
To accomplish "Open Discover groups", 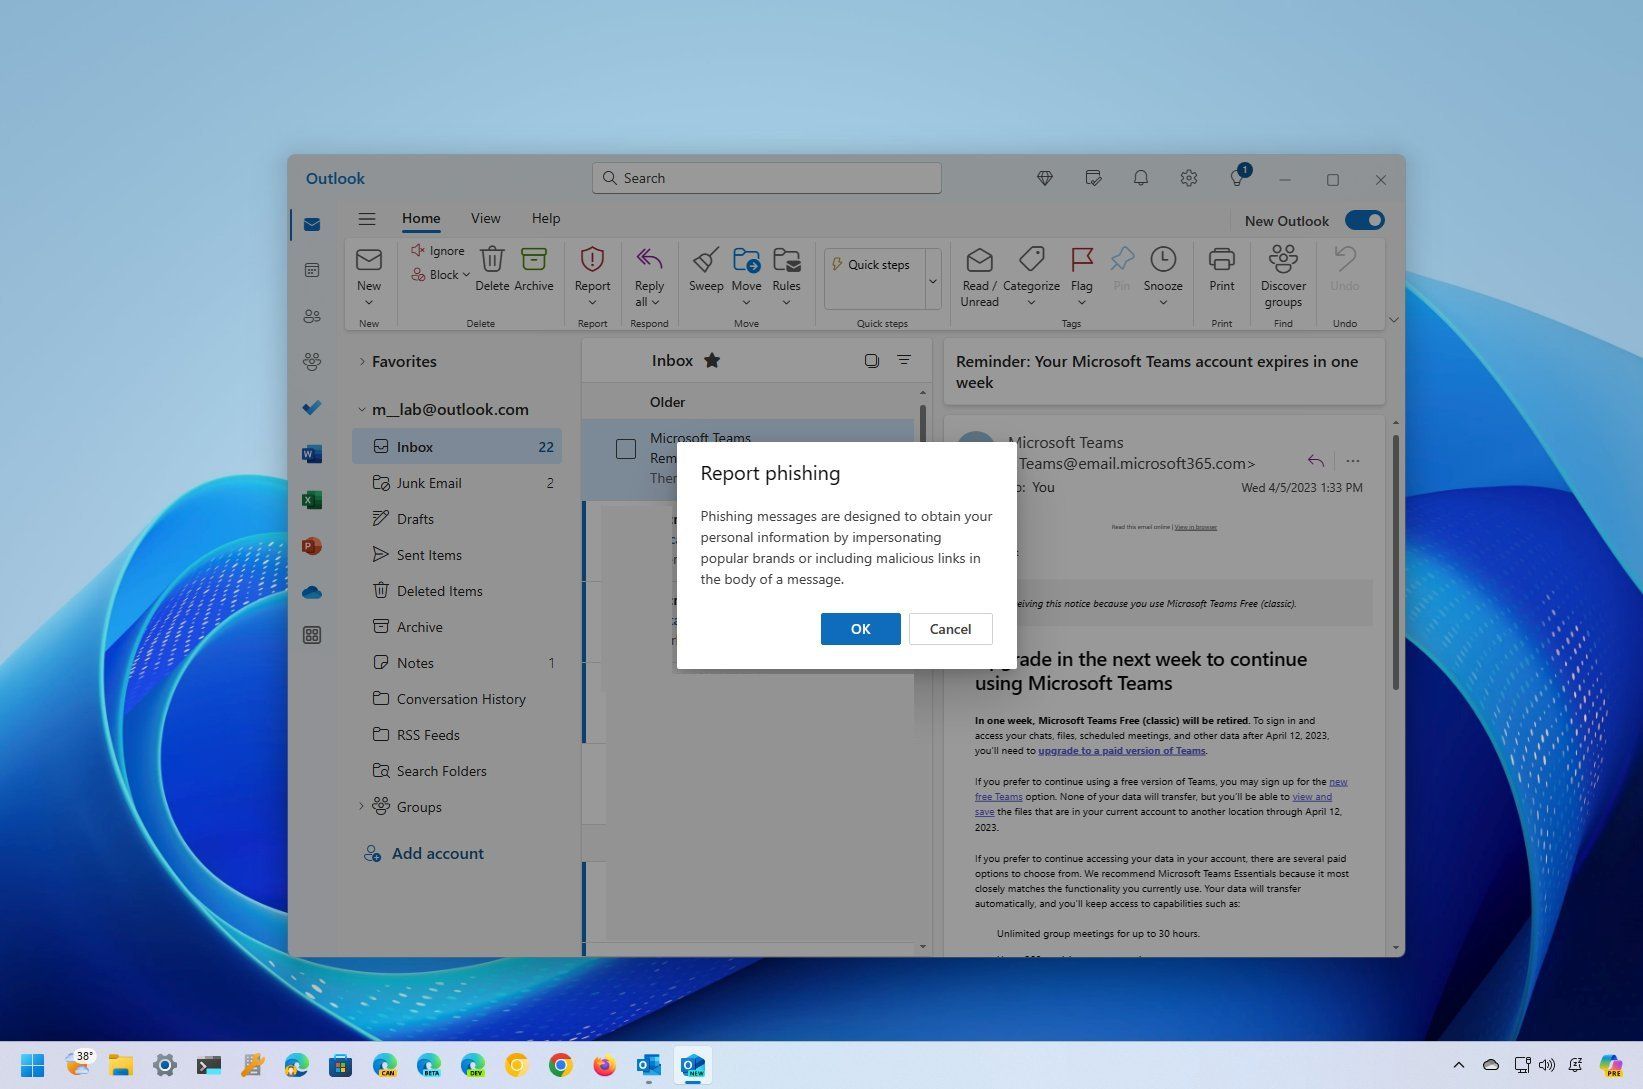I will pos(1283,275).
